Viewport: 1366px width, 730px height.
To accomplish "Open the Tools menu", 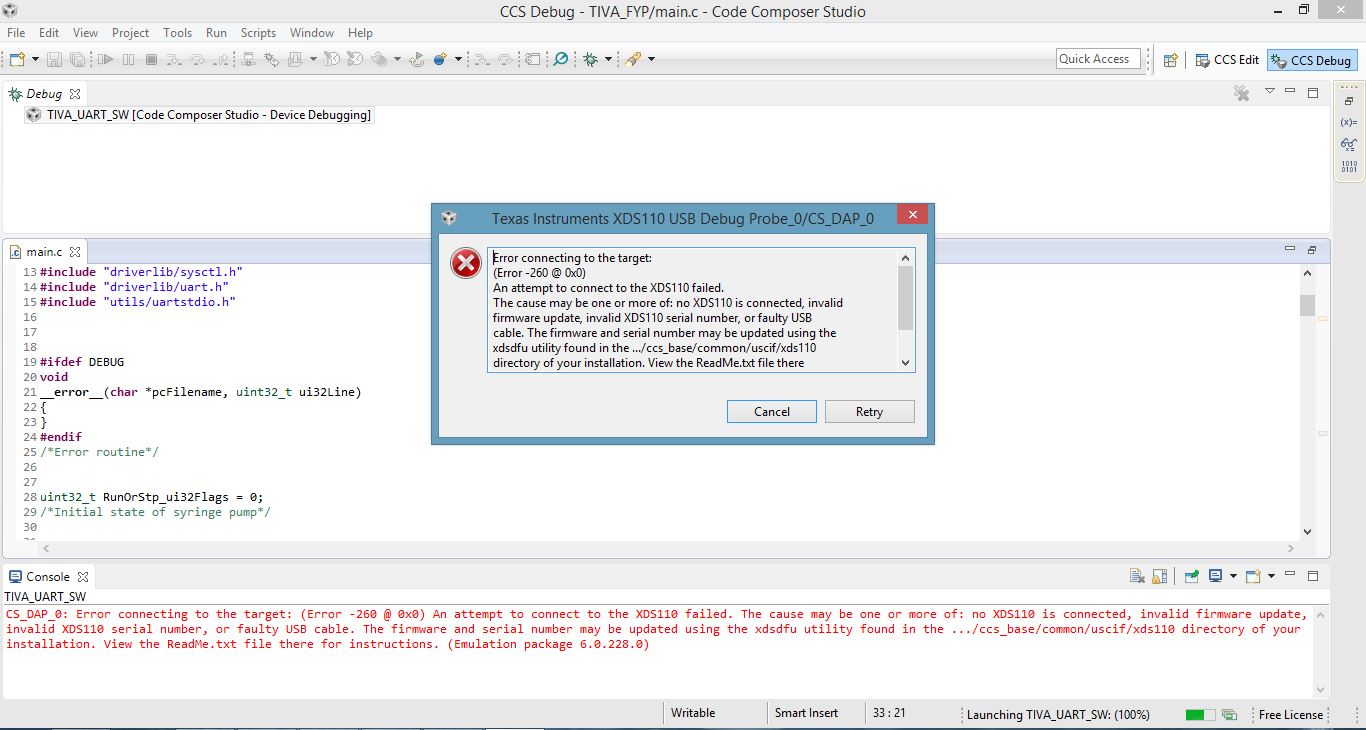I will pyautogui.click(x=177, y=33).
